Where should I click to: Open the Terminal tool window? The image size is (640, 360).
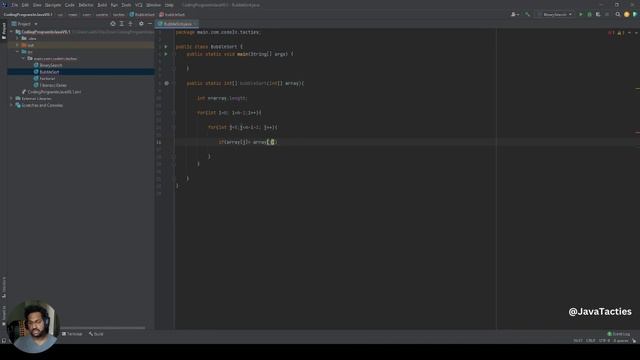click(72, 334)
